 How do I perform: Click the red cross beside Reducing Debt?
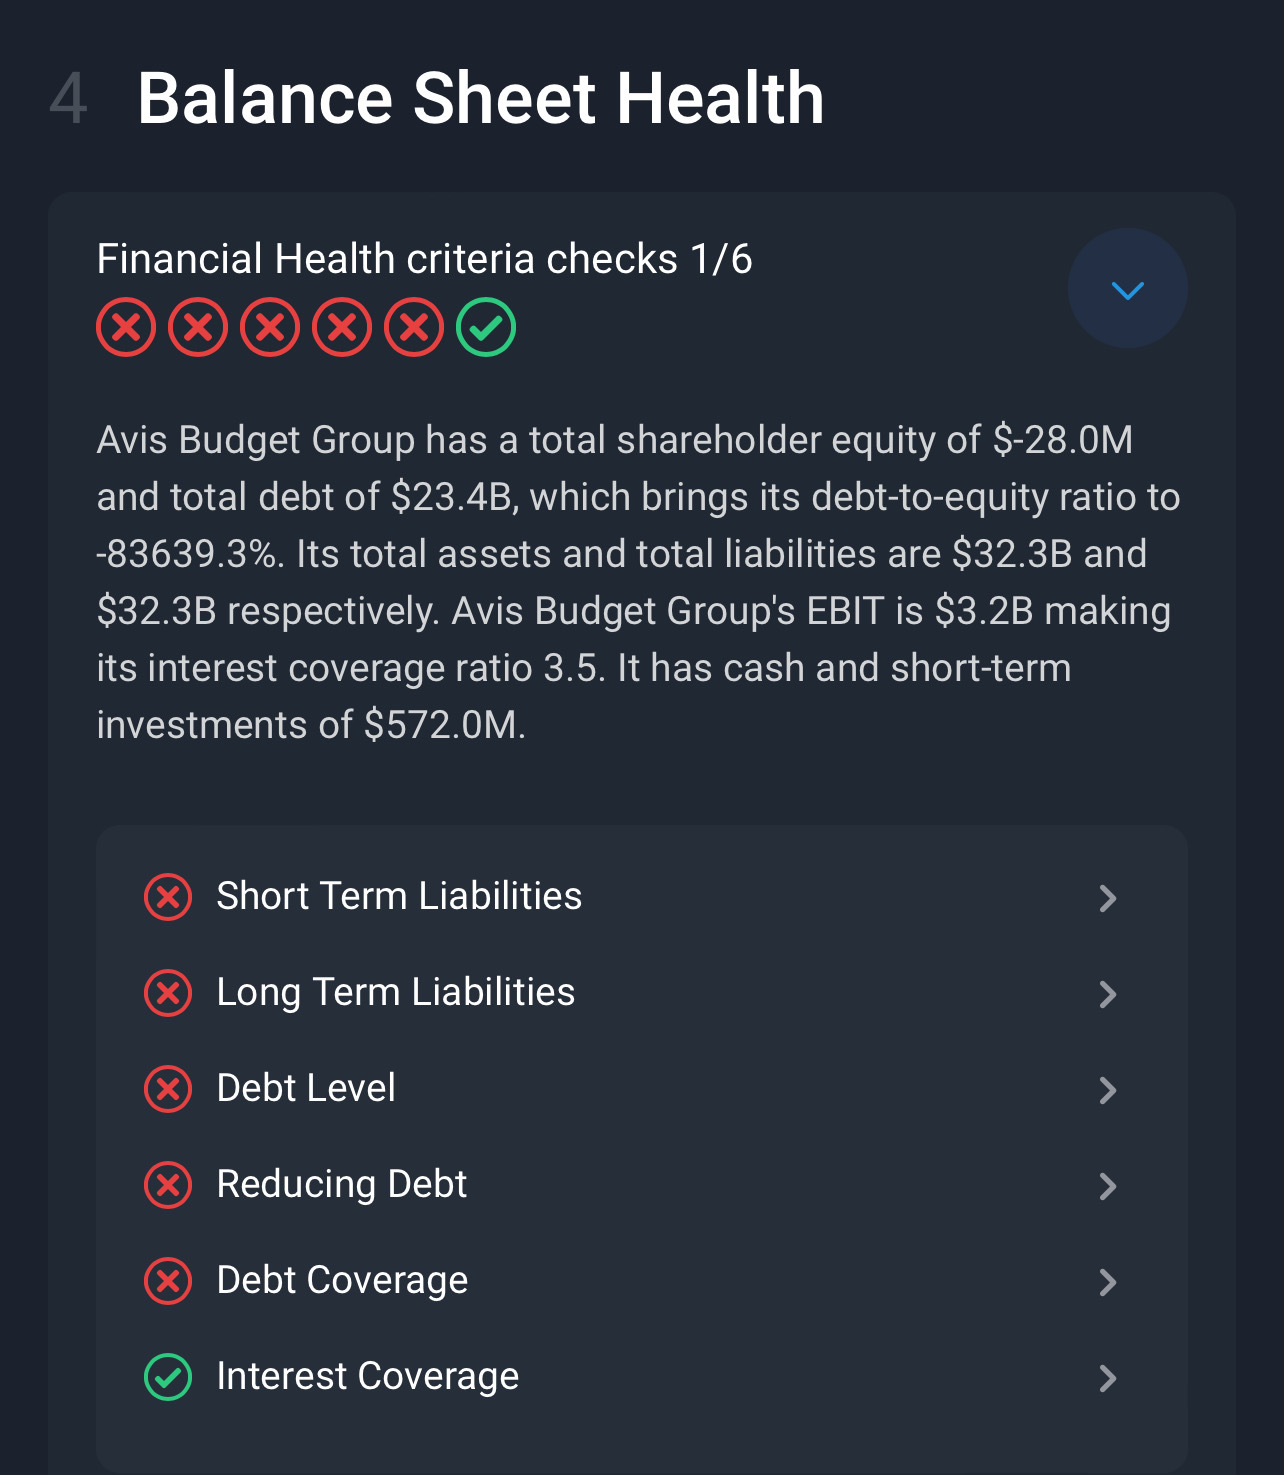coord(168,1185)
